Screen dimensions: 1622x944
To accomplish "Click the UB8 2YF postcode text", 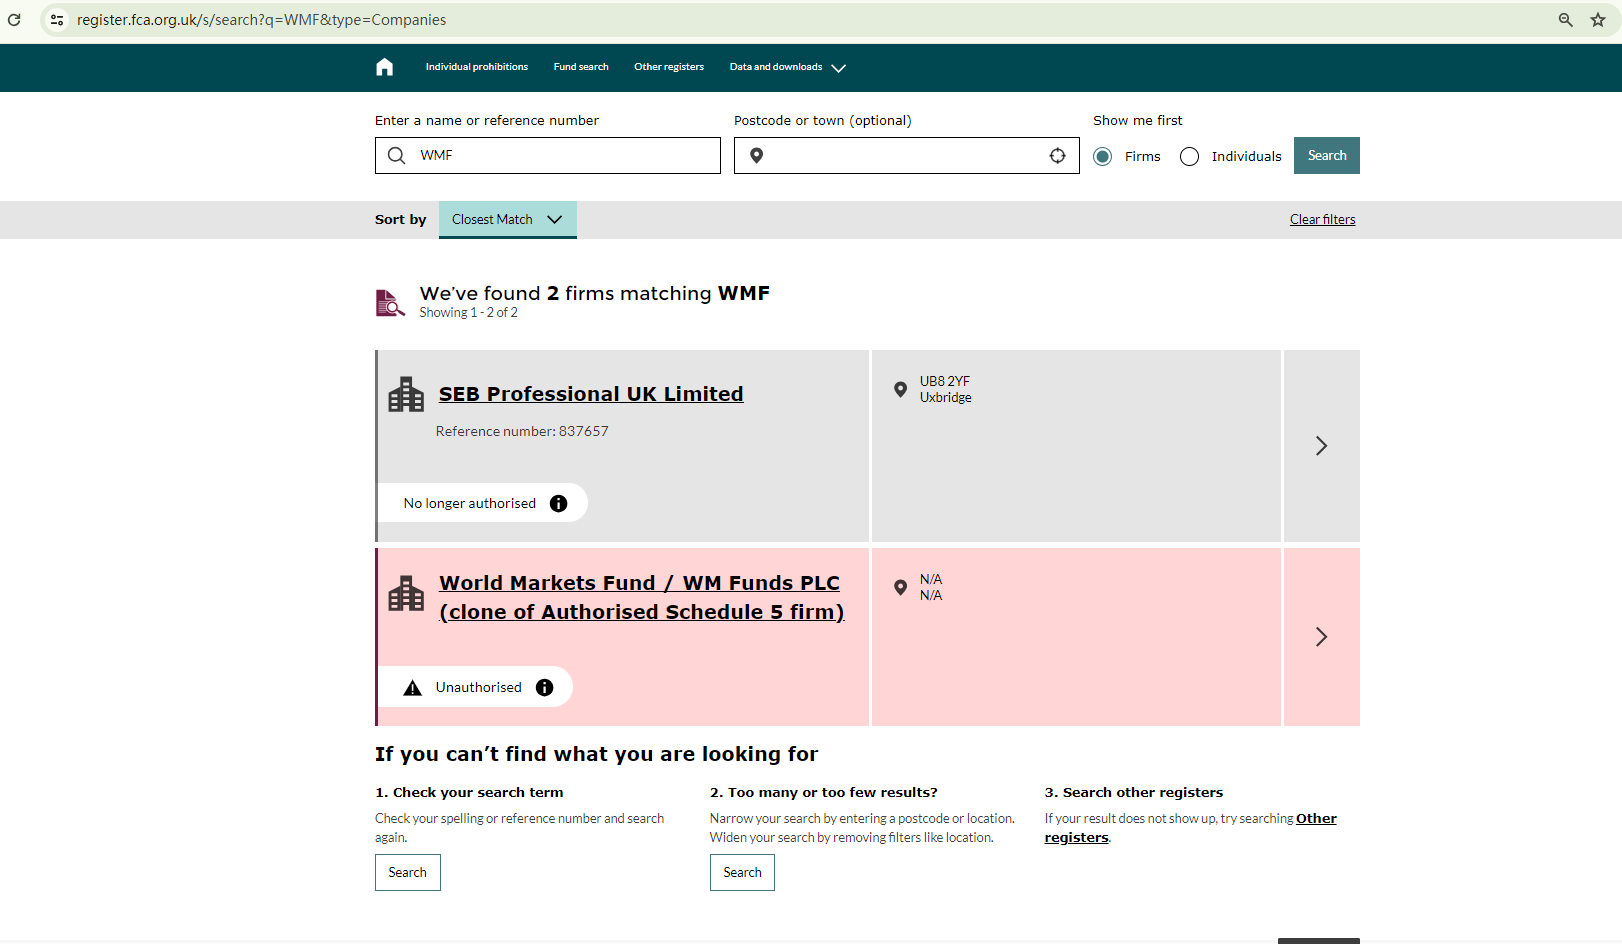I will click(x=945, y=381).
